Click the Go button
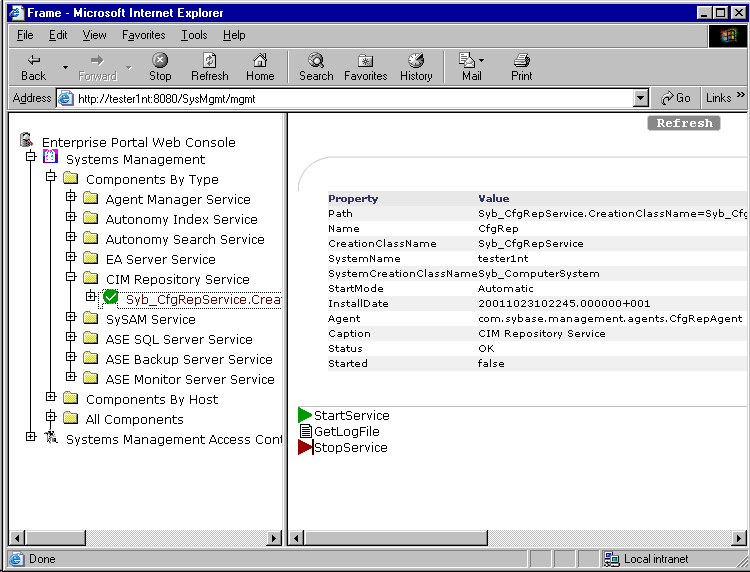Image resolution: width=750 pixels, height=572 pixels. tap(675, 98)
